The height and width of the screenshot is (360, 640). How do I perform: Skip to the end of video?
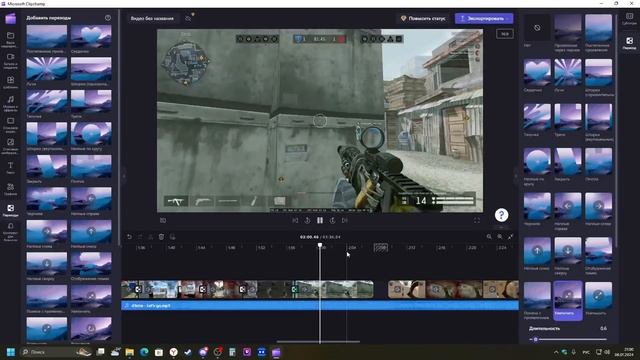(x=345, y=220)
